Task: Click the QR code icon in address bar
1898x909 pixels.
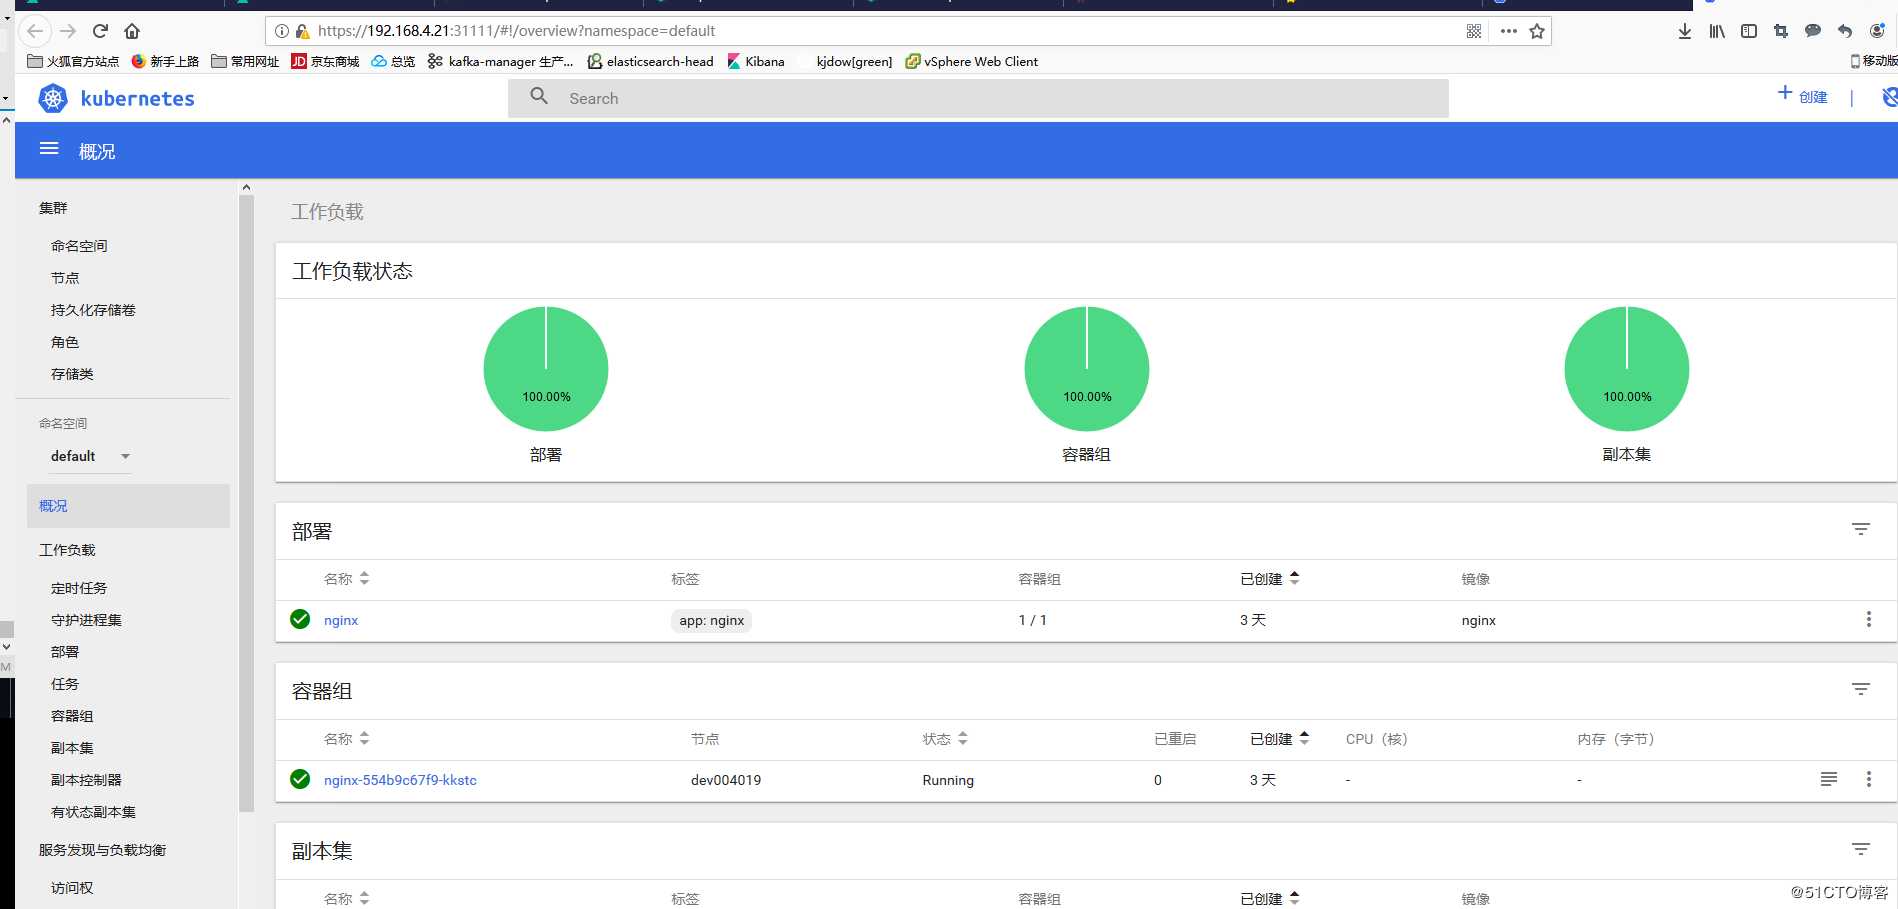Action: [x=1474, y=31]
